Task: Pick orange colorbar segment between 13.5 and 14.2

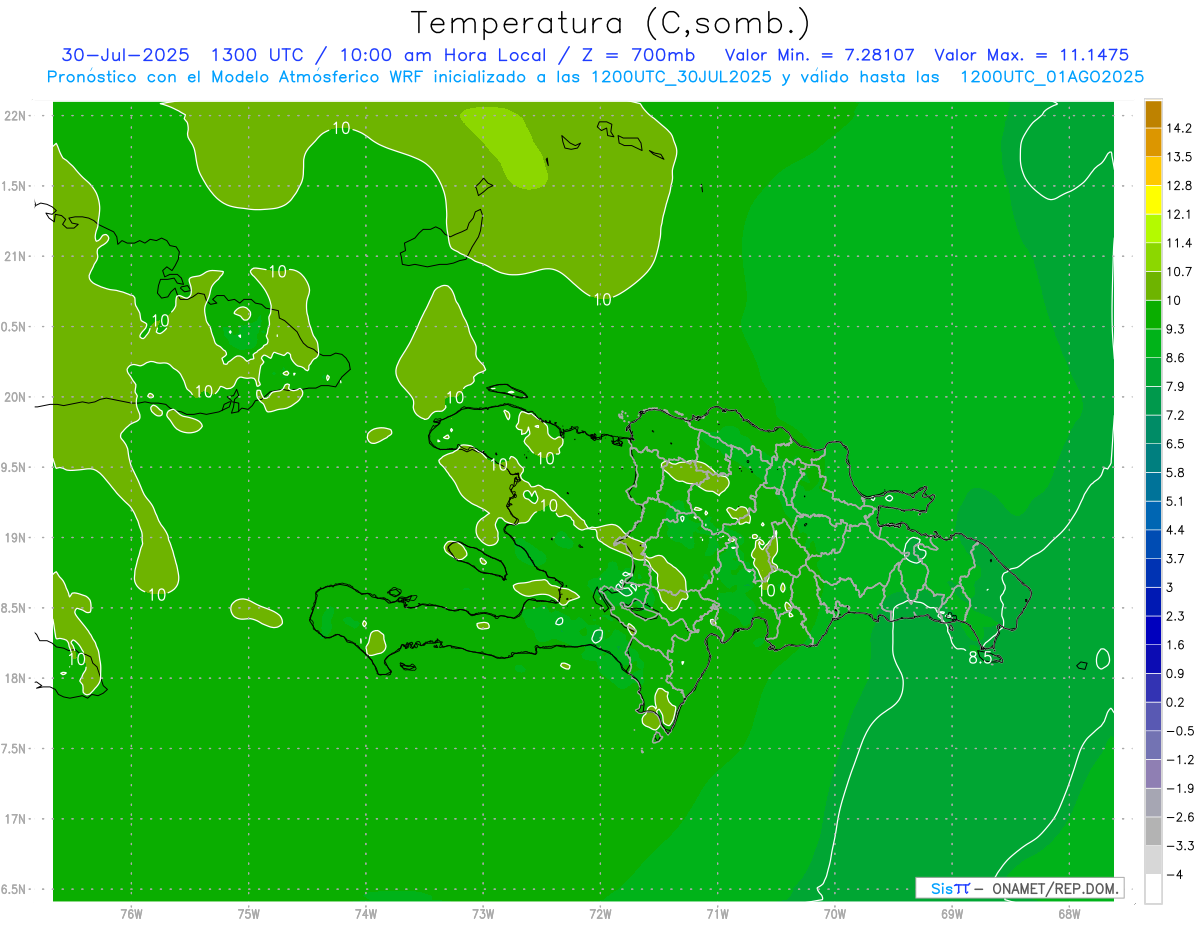Action: (1153, 142)
